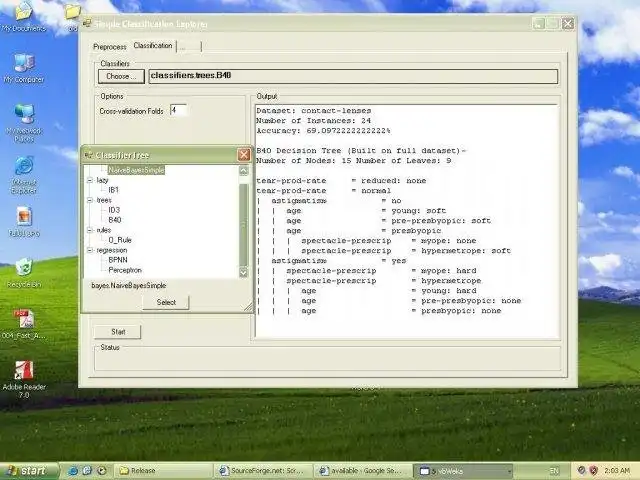The width and height of the screenshot is (640, 480).
Task: Open the unnamed third tab
Action: point(189,47)
